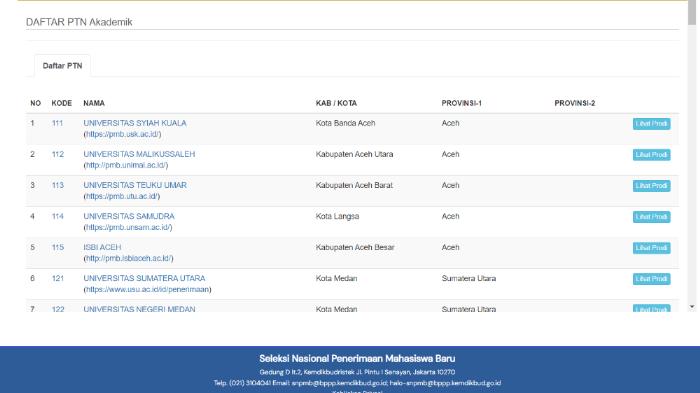Click Lihat Prodi for Universitas Teuku Umar
This screenshot has height=393, width=700.
[651, 186]
